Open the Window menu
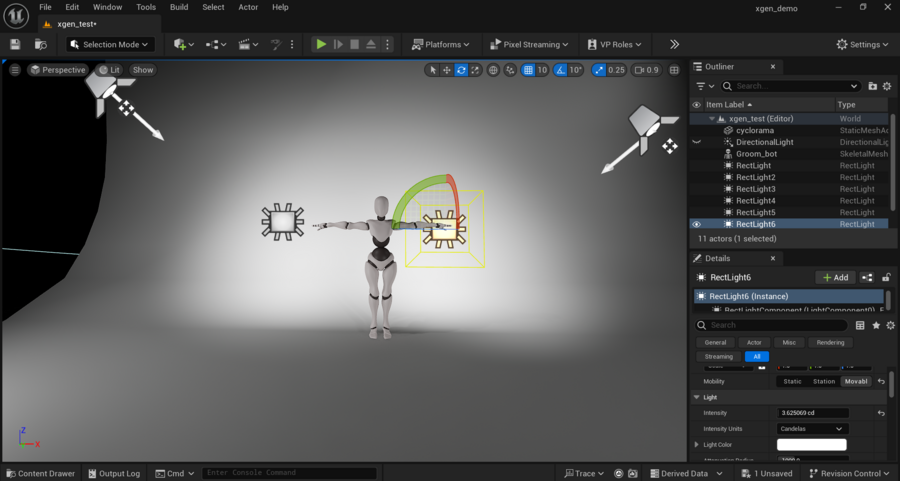This screenshot has height=481, width=900. click(x=107, y=7)
